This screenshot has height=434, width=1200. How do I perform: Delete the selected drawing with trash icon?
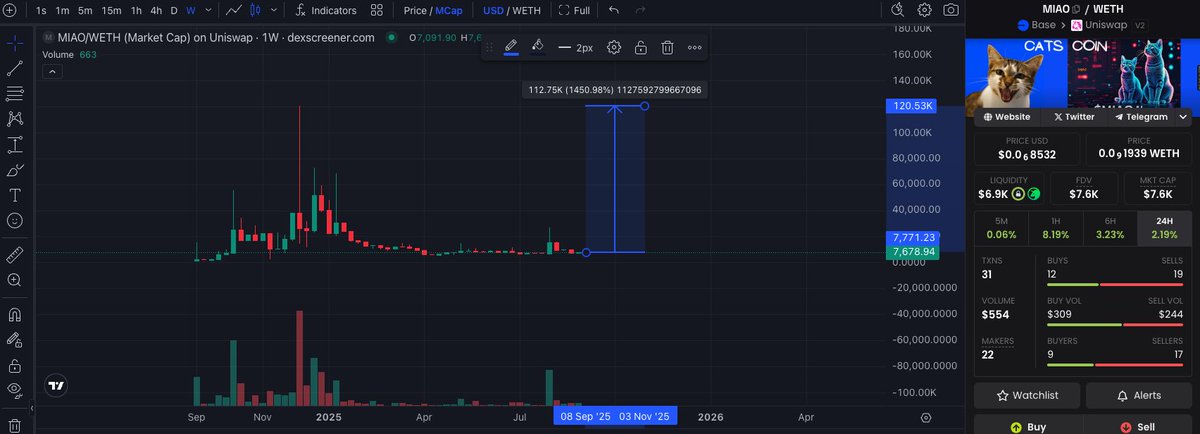click(x=667, y=47)
